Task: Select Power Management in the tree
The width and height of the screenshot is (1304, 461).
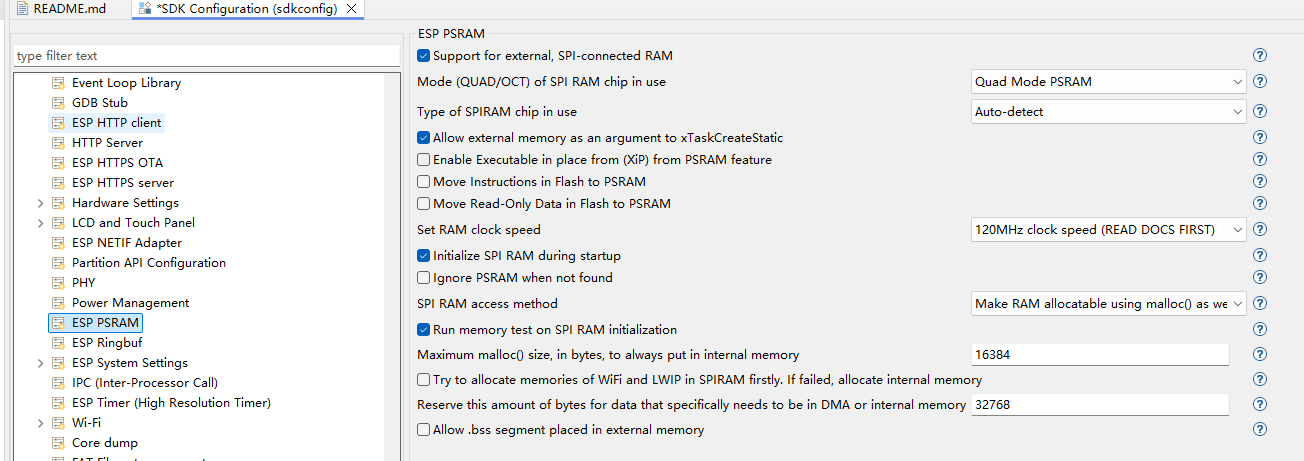Action: click(x=130, y=303)
